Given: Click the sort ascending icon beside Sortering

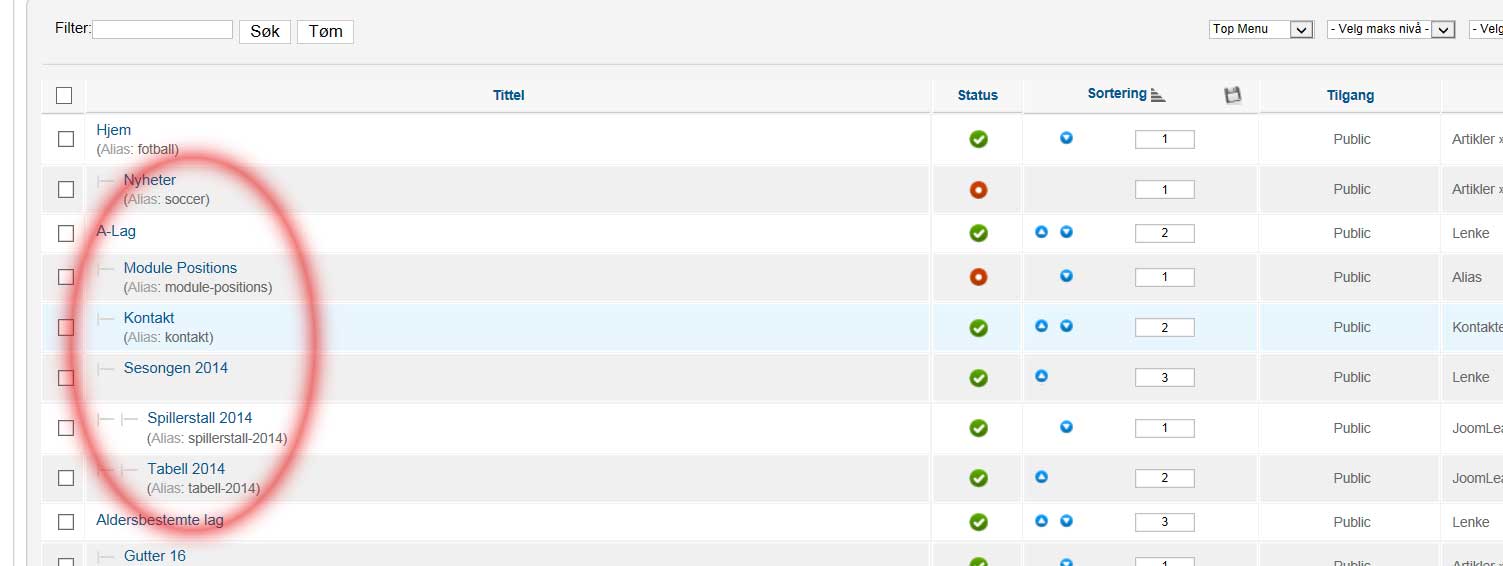Looking at the screenshot, I should [x=1158, y=95].
